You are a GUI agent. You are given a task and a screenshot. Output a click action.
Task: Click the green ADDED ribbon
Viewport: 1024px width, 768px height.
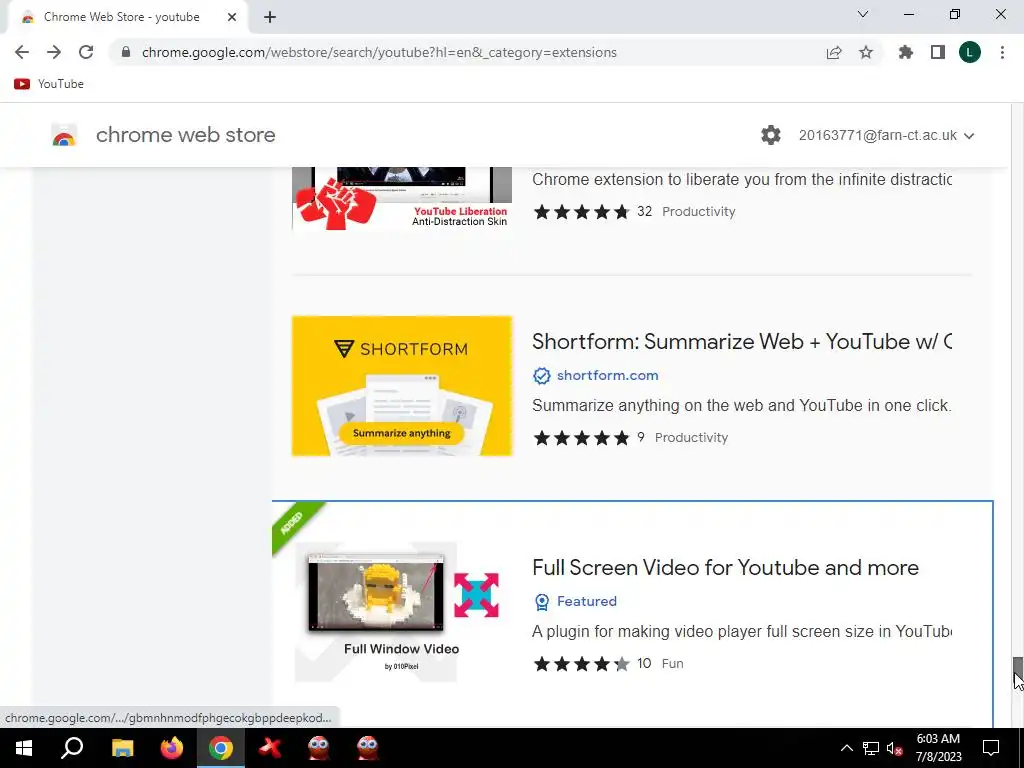pyautogui.click(x=294, y=524)
